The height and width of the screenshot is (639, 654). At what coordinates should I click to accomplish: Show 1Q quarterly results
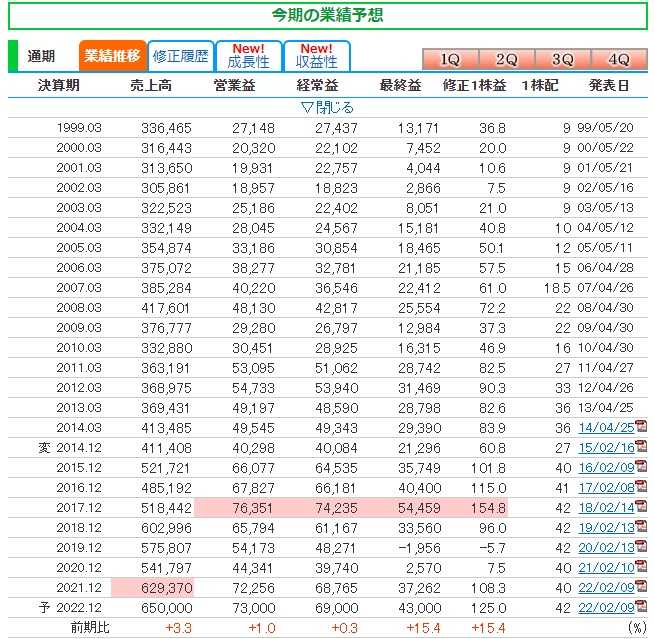[450, 58]
